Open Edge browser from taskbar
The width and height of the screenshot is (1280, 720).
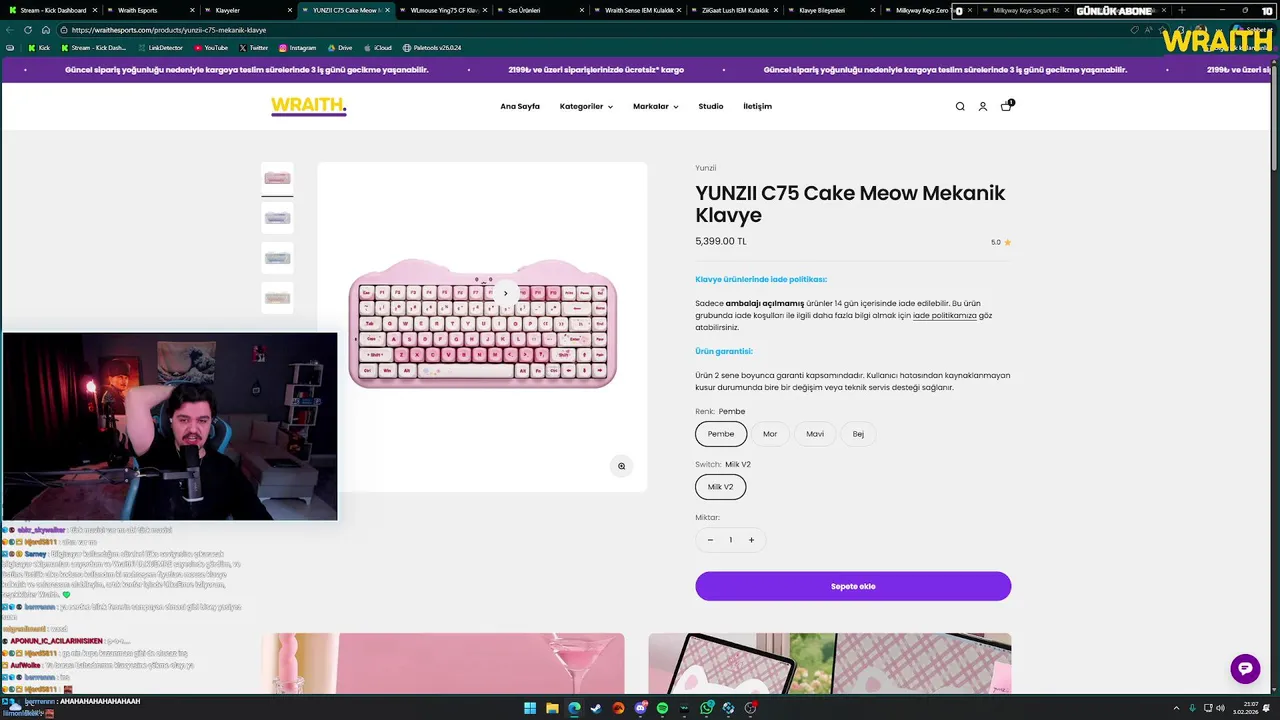pyautogui.click(x=574, y=708)
